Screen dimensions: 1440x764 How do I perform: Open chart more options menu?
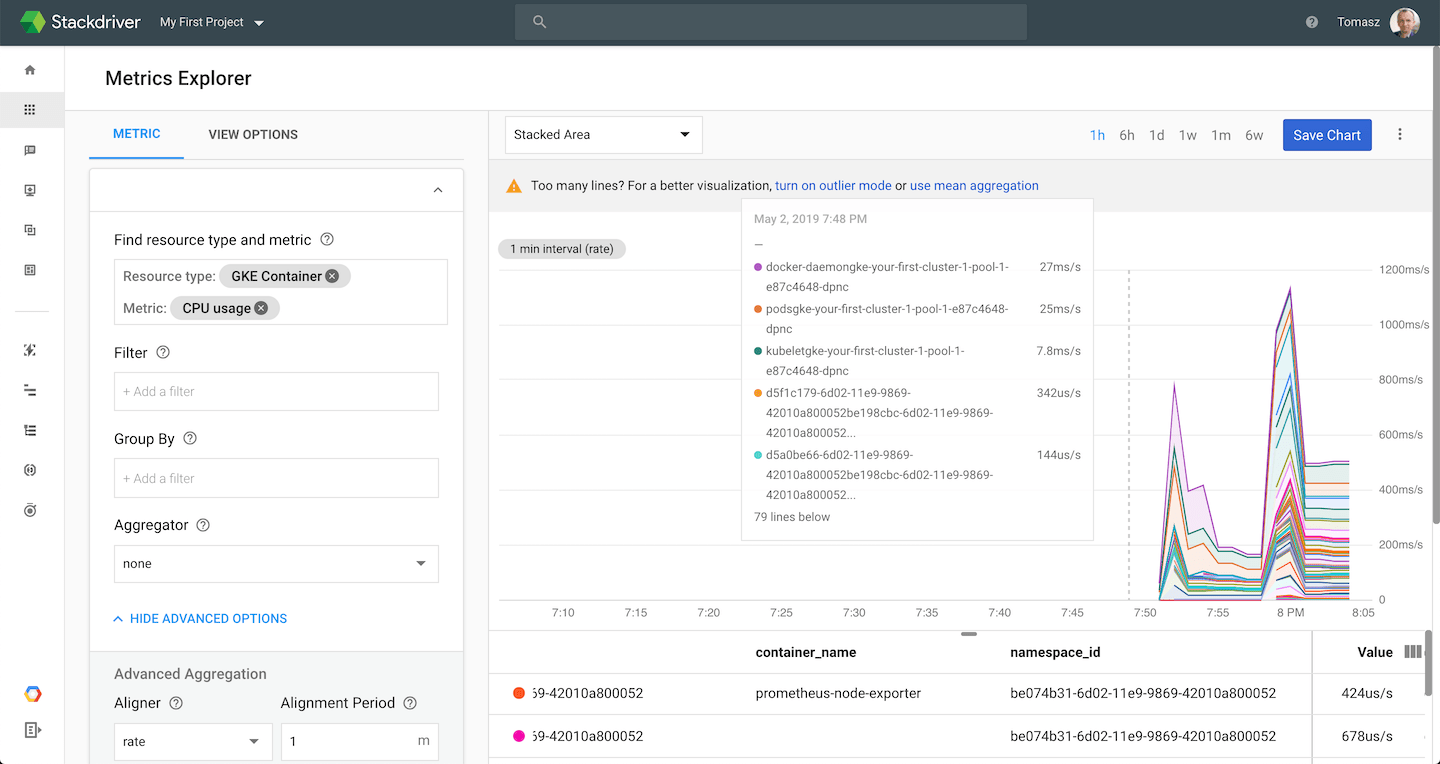[1400, 135]
